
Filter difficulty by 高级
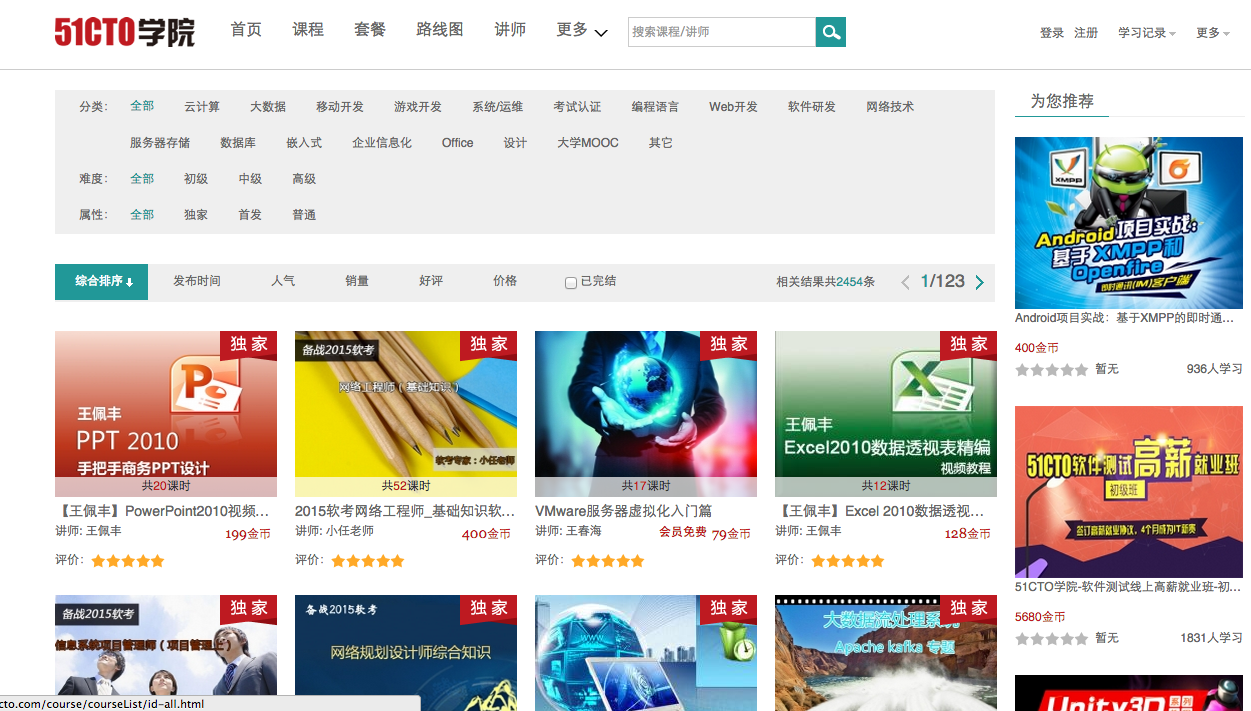(x=304, y=179)
